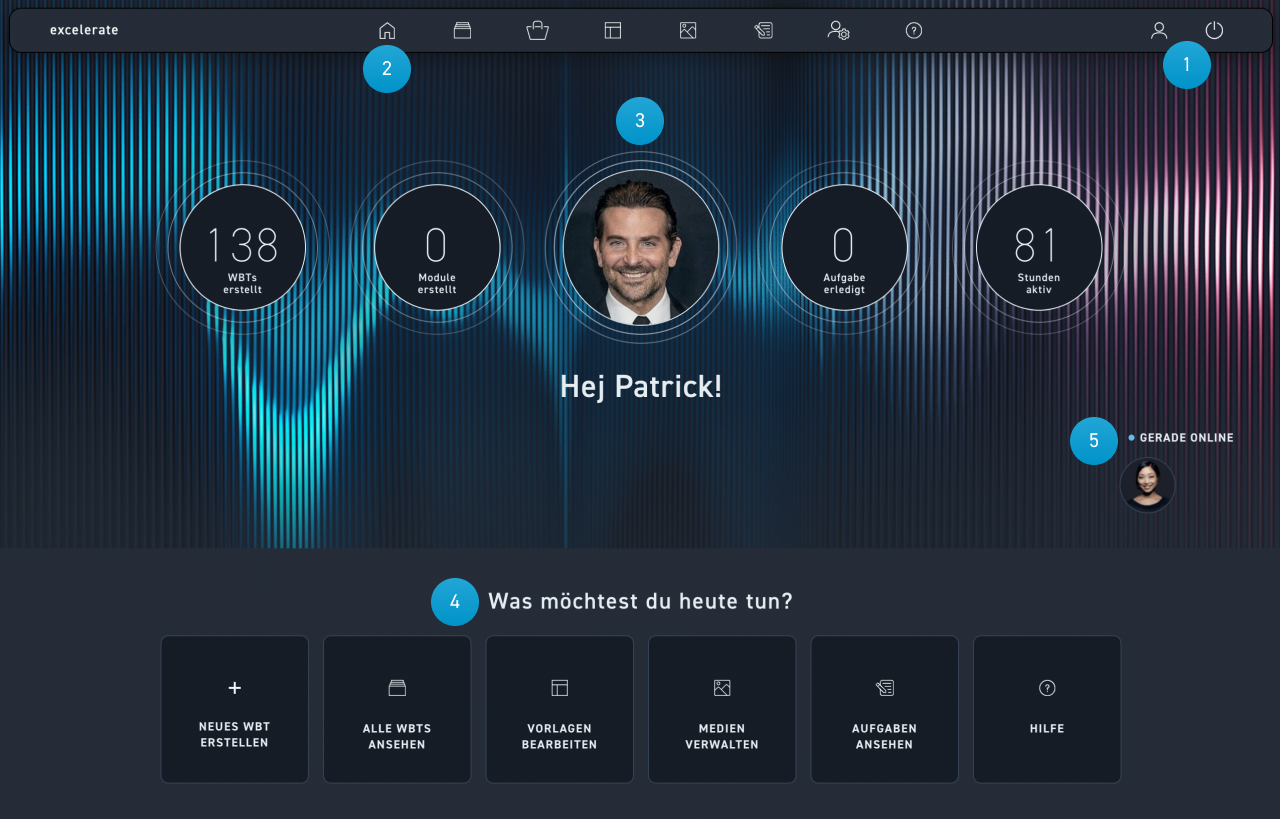Click the shopping basket icon in navigation bar

pyautogui.click(x=538, y=30)
